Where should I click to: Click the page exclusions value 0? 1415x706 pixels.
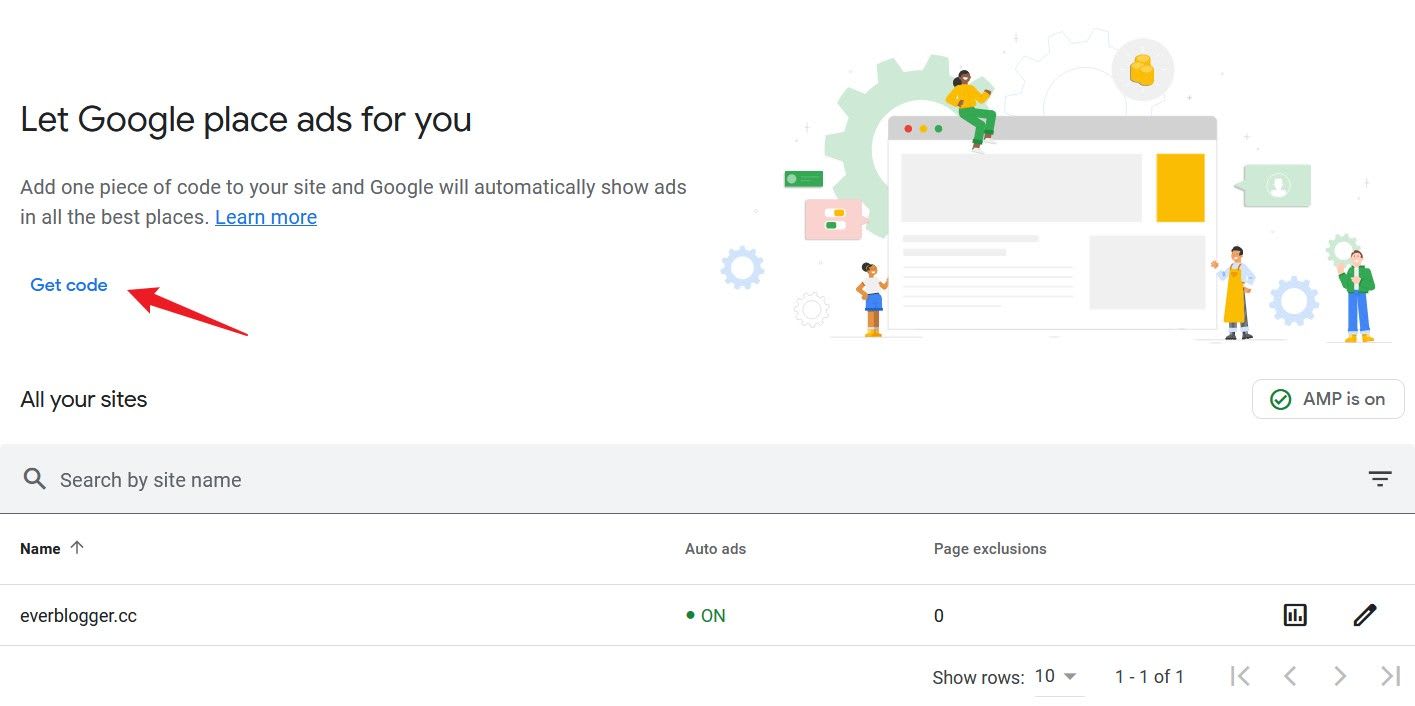[939, 616]
